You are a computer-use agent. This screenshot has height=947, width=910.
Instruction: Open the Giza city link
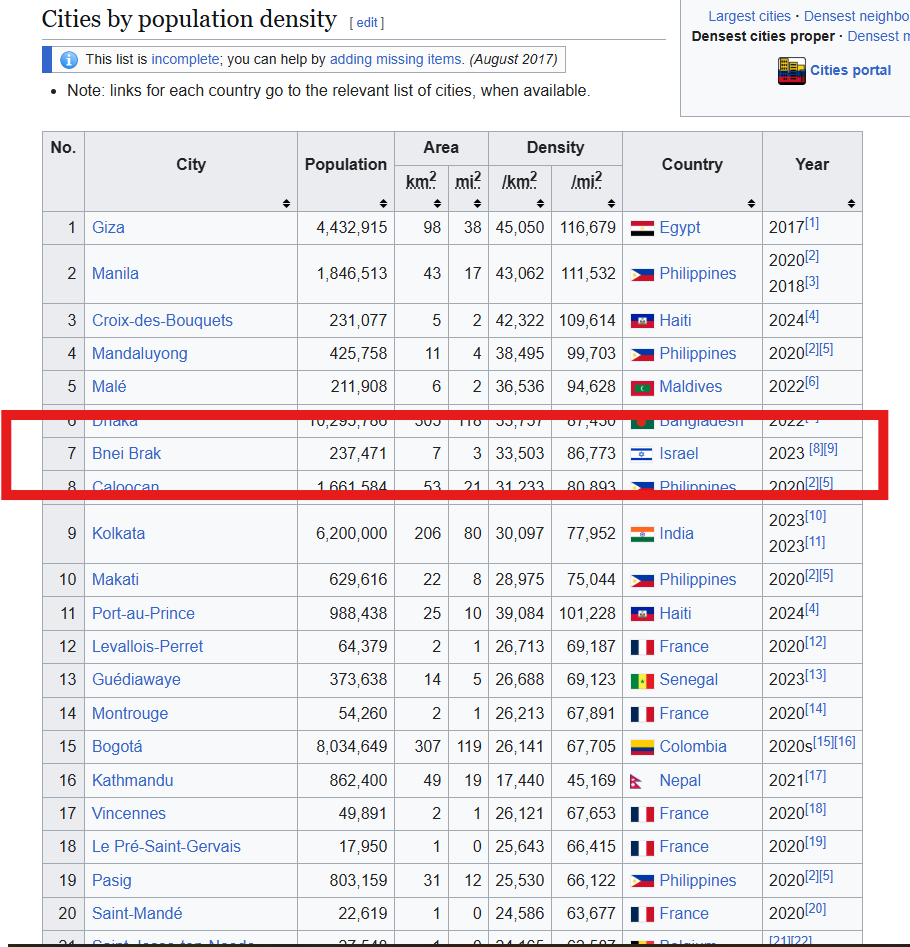coord(108,228)
